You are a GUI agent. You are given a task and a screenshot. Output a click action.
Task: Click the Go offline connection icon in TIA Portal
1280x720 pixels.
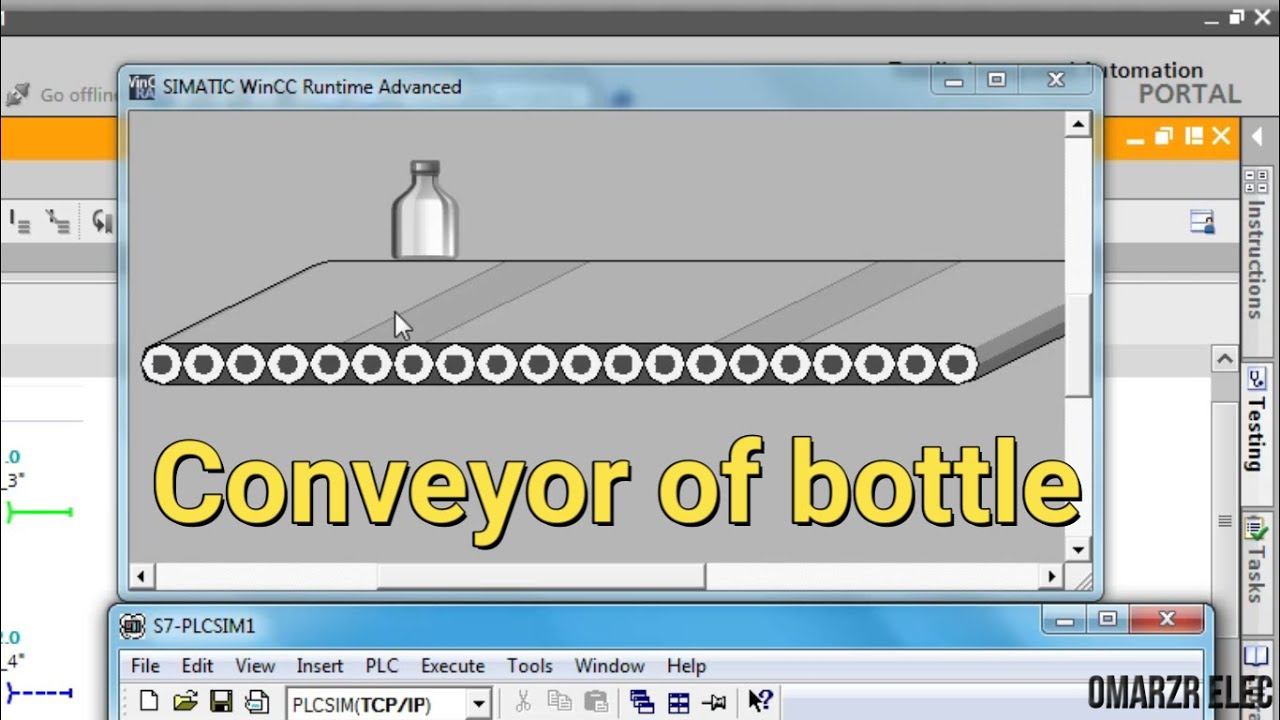pos(17,95)
